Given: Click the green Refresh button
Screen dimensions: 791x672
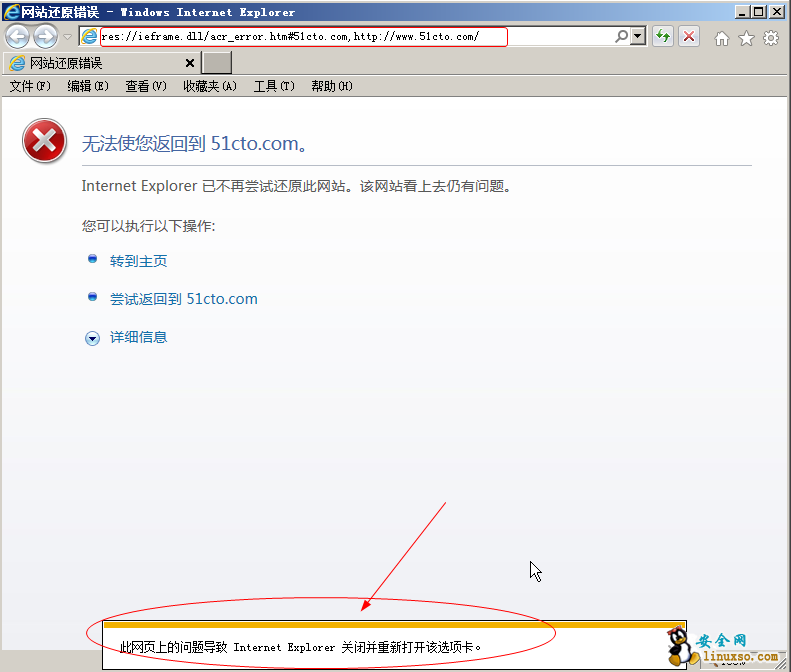Looking at the screenshot, I should [663, 36].
